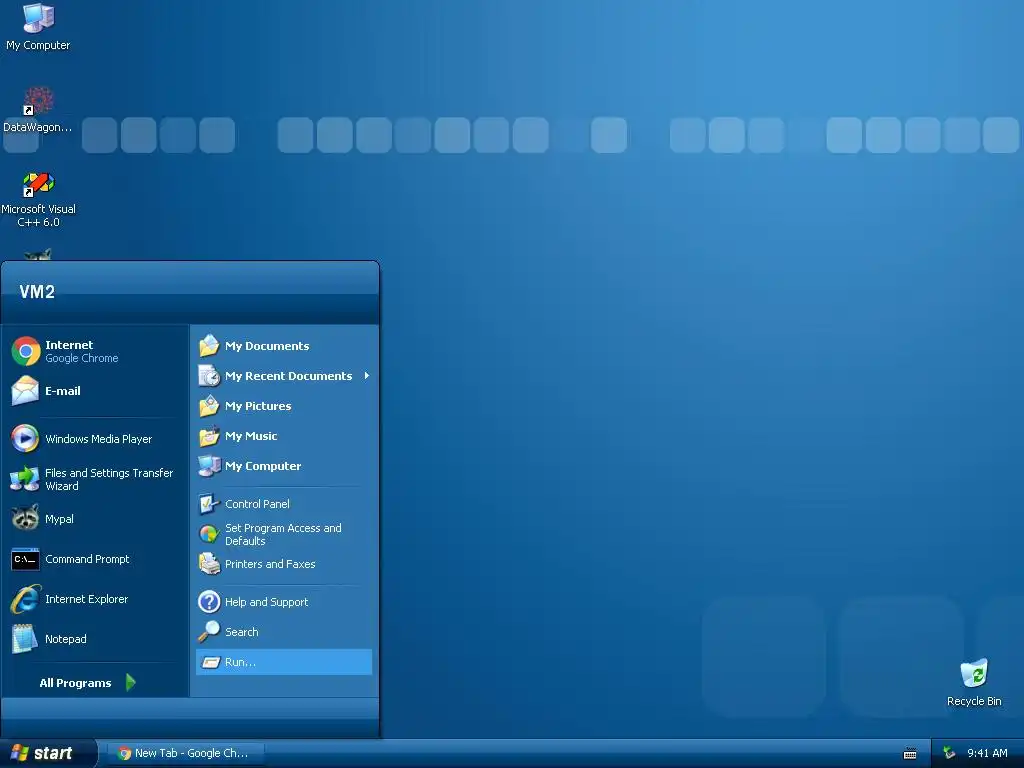Expand the All Programs green arrow
The height and width of the screenshot is (768, 1024).
point(131,682)
